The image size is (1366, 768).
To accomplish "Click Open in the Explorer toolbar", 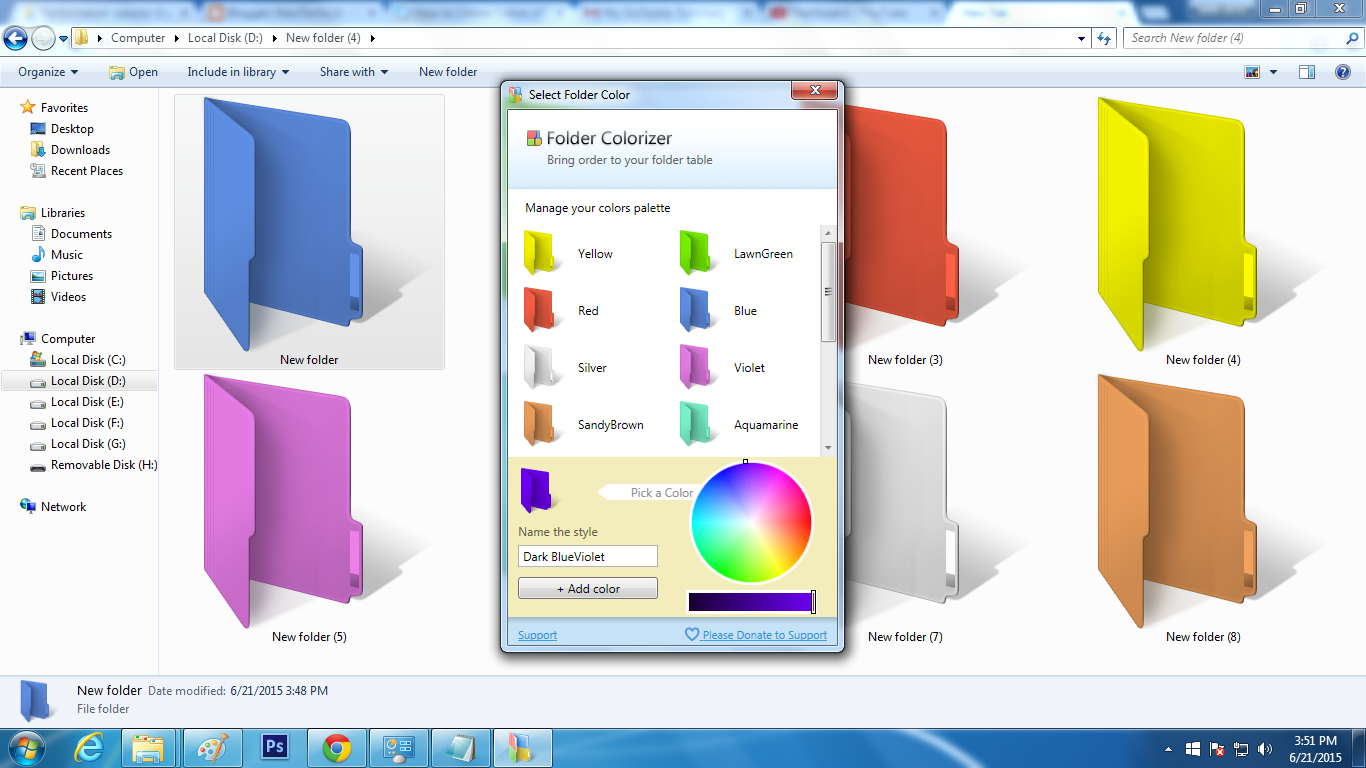I will (x=133, y=72).
